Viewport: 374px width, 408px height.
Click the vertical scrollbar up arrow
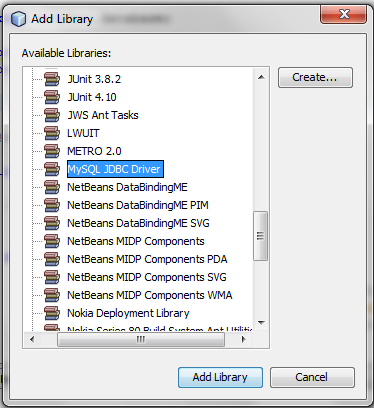[261, 77]
